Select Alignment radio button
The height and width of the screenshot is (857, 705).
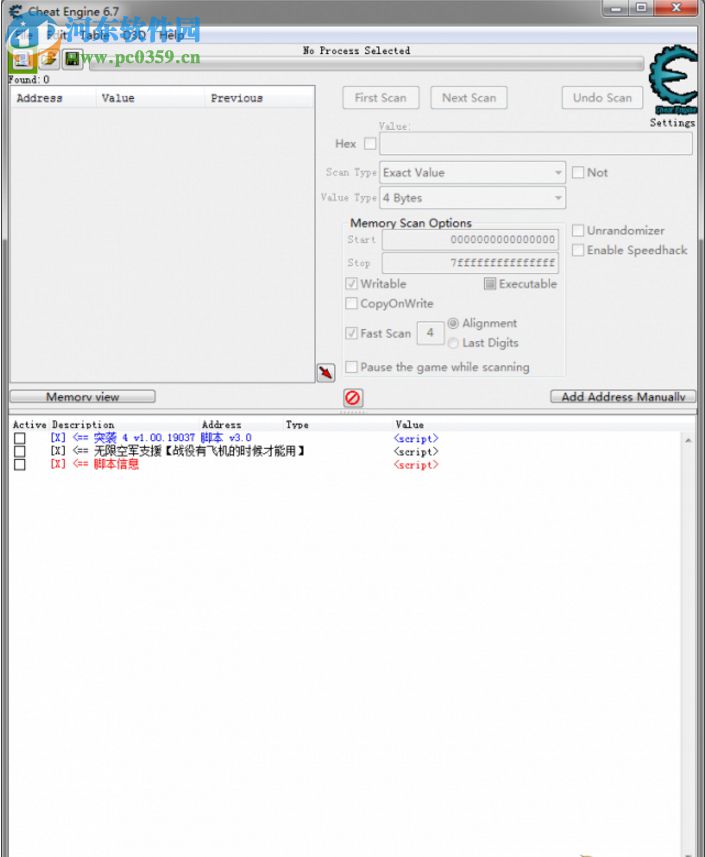click(453, 324)
